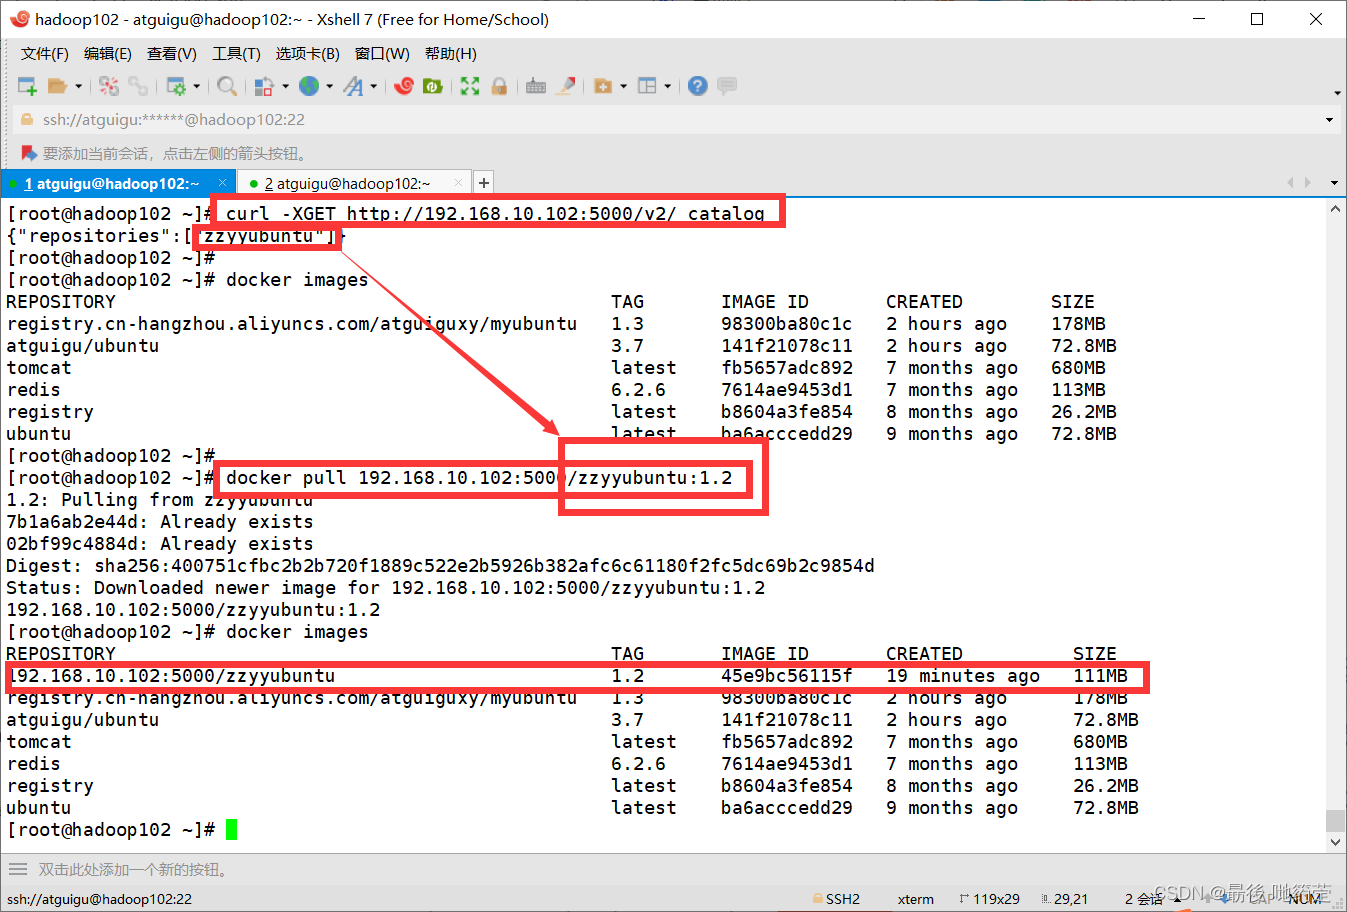Screen dimensions: 1347x912
Task: Click the bookmark arrow add-session icon
Action: point(29,153)
